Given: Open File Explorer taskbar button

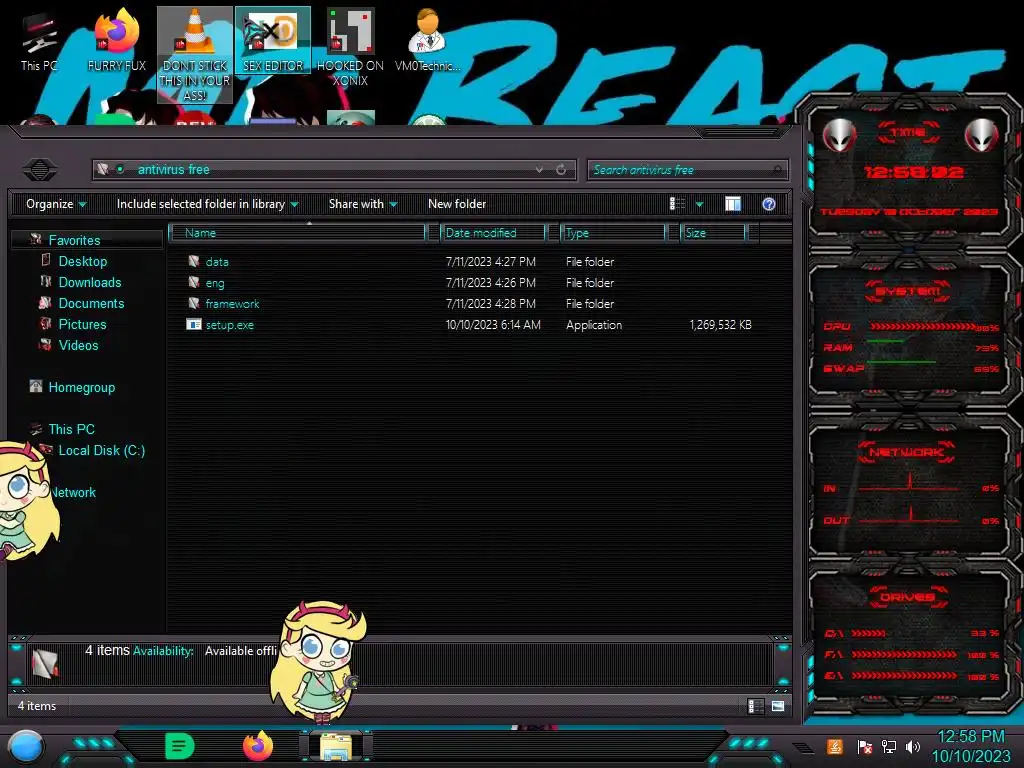Looking at the screenshot, I should point(336,746).
